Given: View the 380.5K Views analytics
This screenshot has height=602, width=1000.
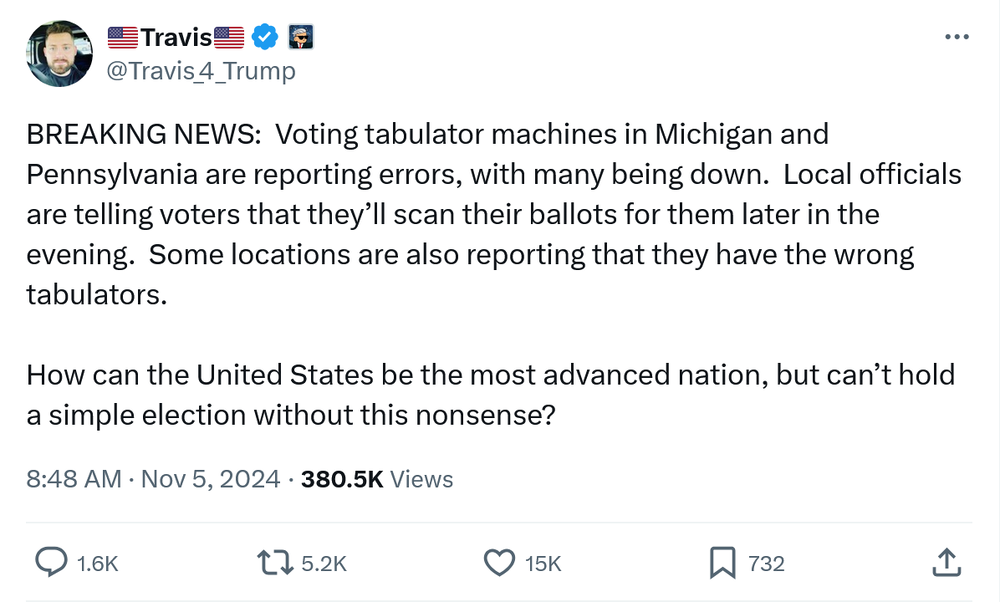Looking at the screenshot, I should (x=377, y=479).
